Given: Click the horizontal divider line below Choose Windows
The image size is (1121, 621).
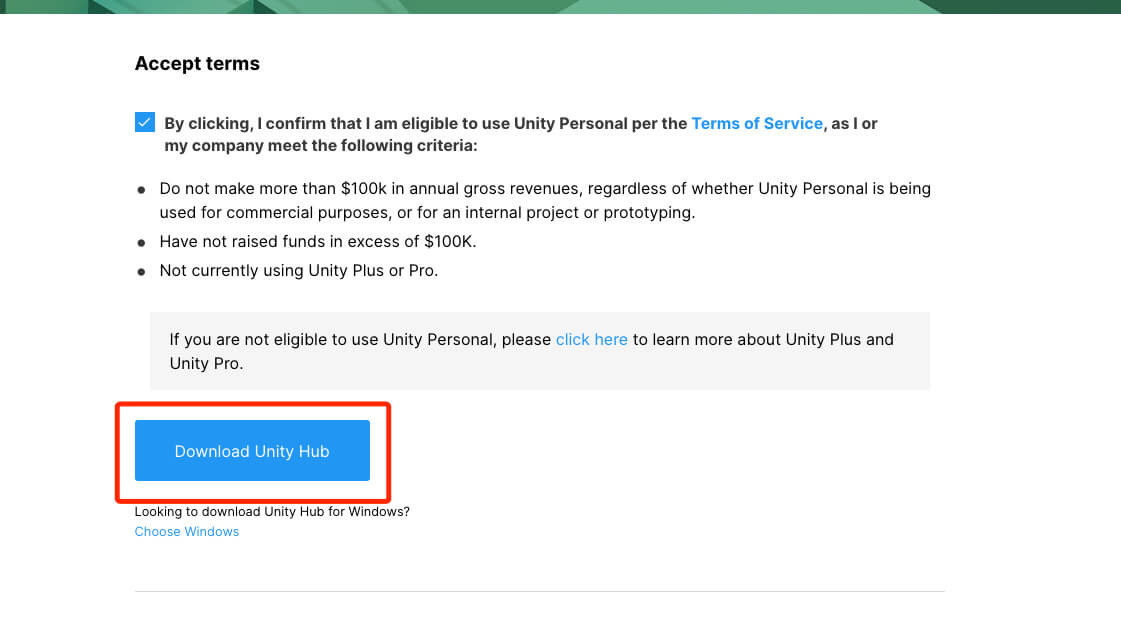Looking at the screenshot, I should 540,591.
